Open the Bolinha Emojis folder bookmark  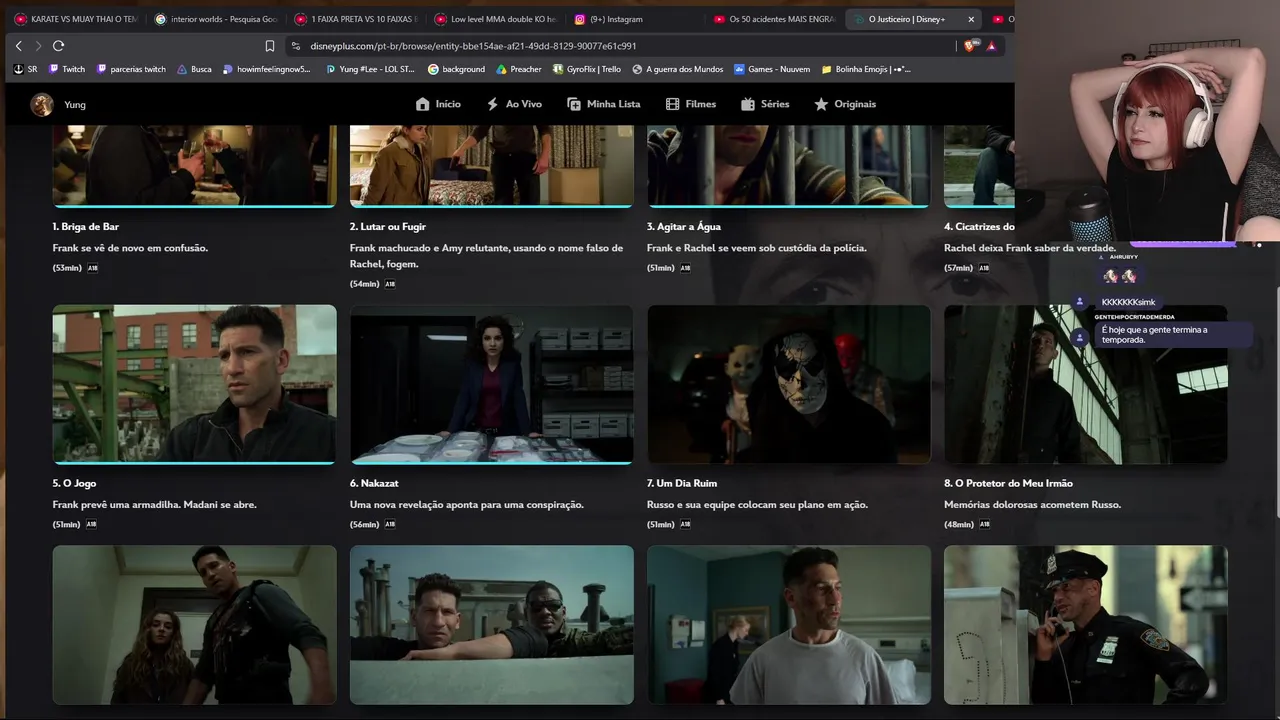click(866, 69)
